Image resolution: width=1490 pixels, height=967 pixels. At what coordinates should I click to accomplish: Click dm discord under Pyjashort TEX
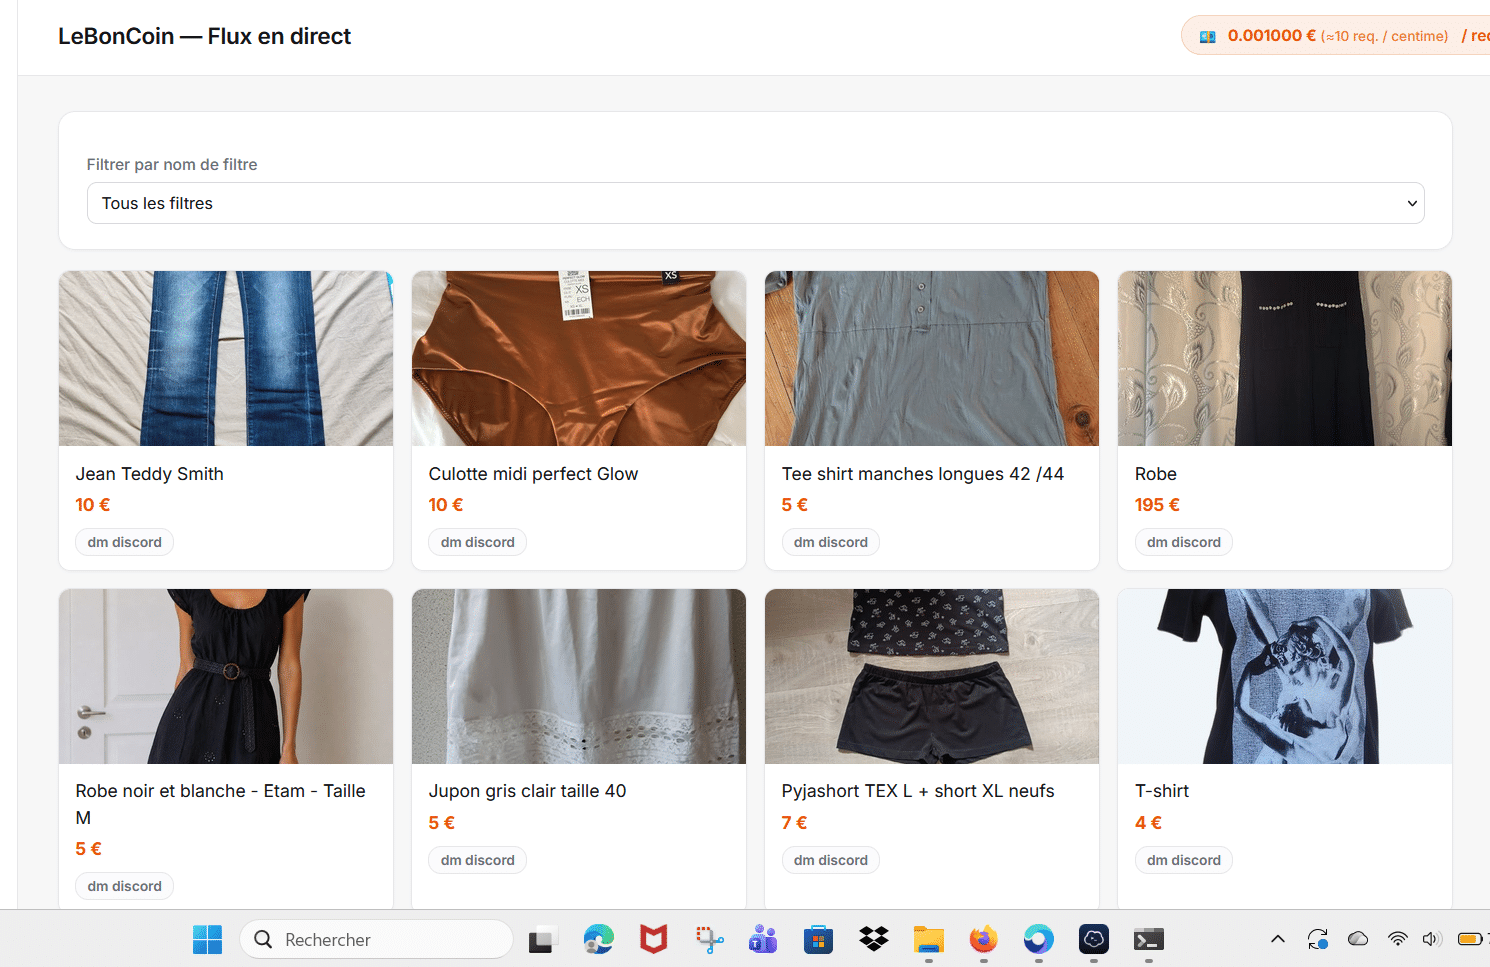tap(830, 860)
